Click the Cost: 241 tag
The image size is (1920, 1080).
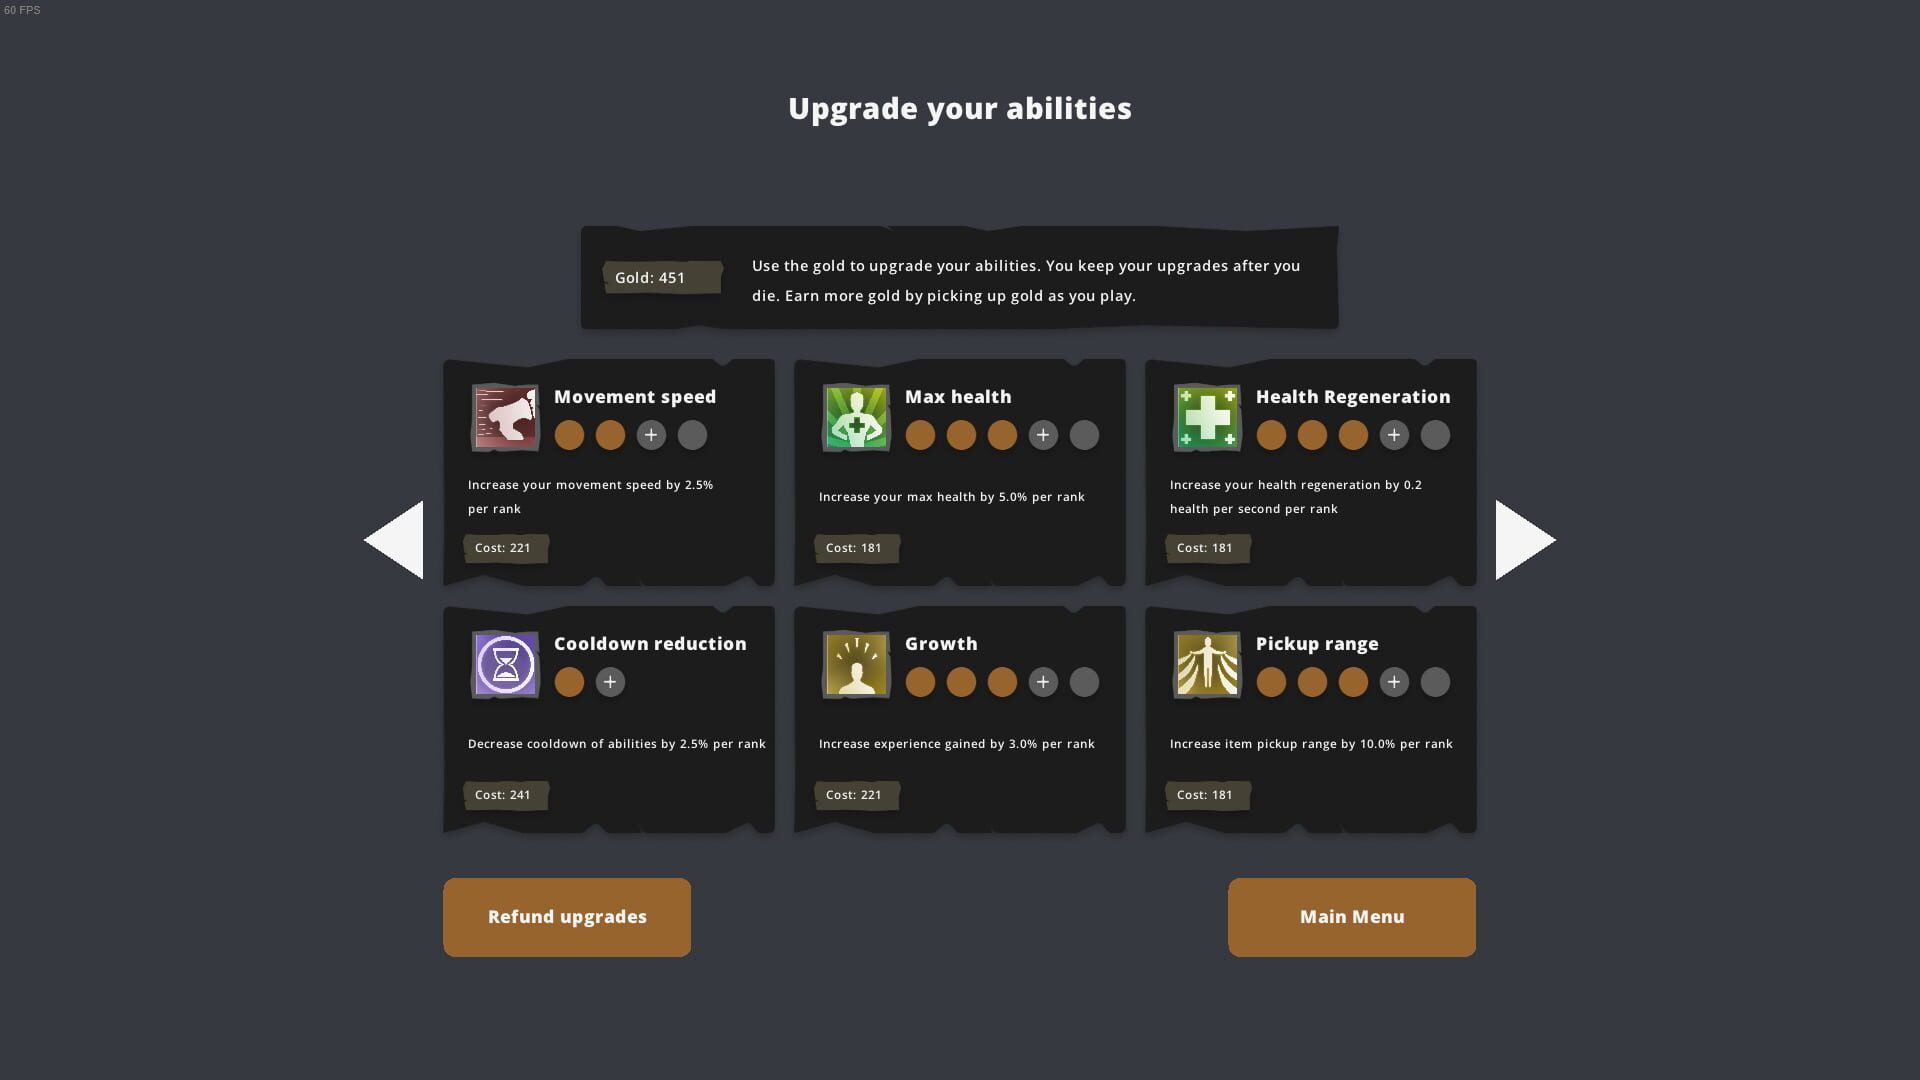505,795
